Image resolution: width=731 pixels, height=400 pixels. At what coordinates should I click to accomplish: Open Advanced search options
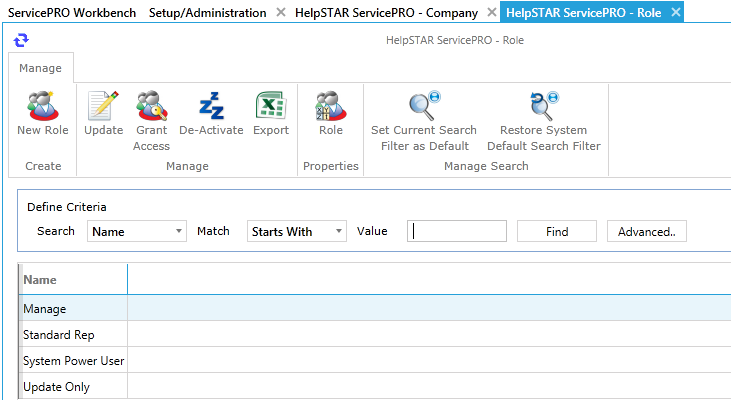(x=647, y=231)
